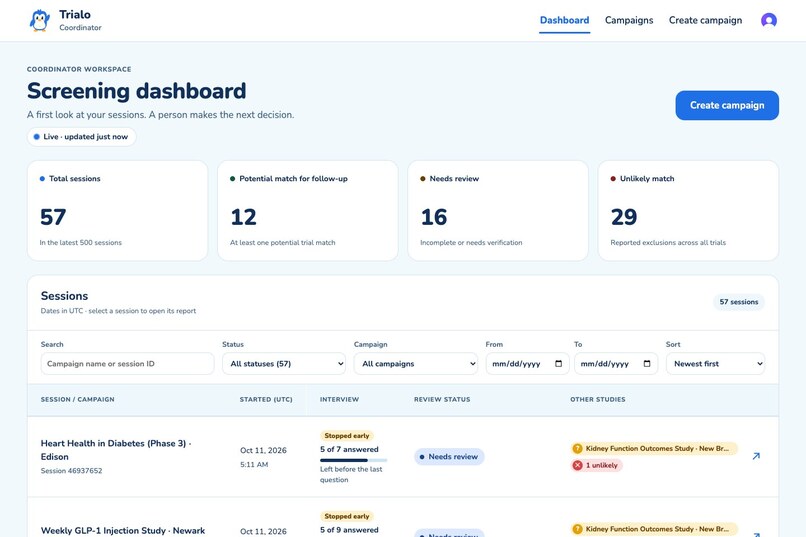Click the To date input field

[616, 363]
